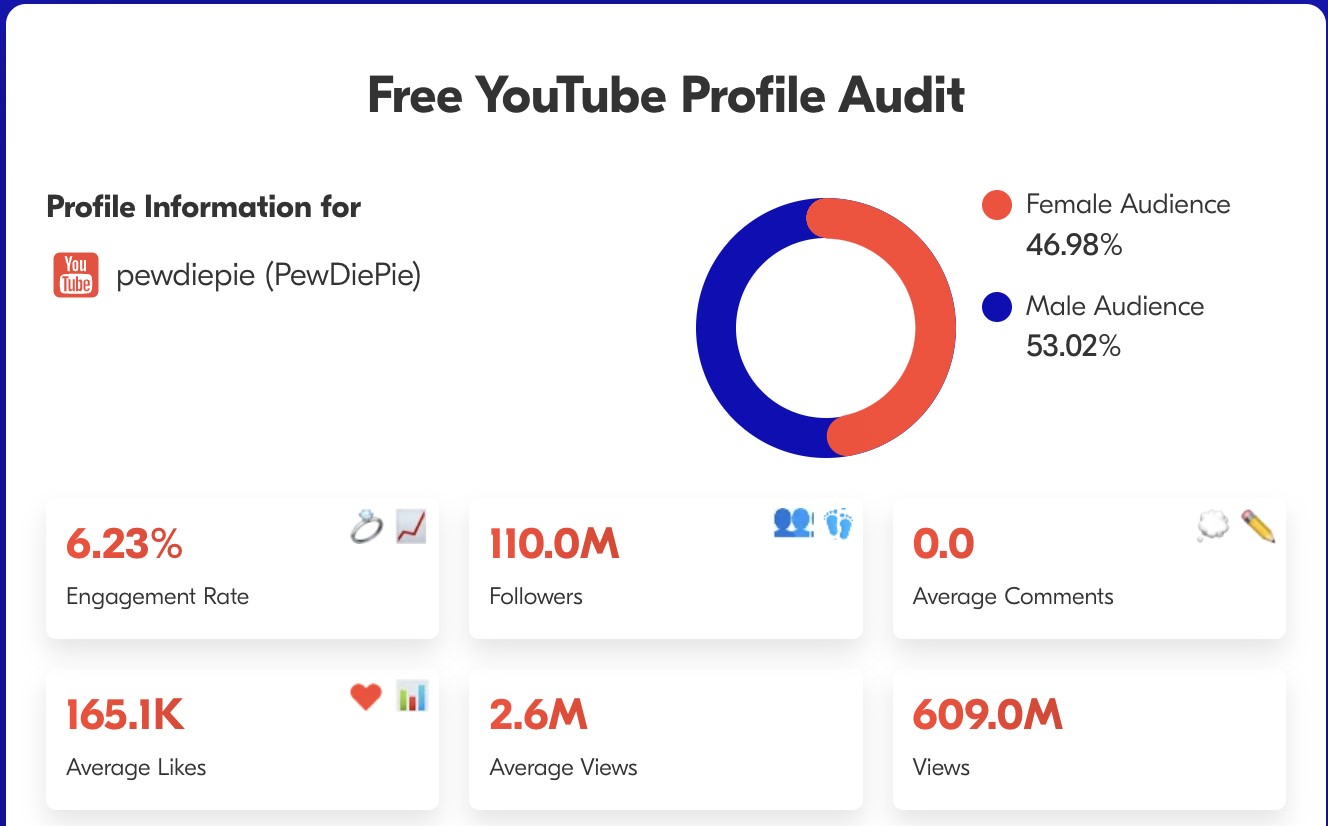
Task: Click the red heart emoji on Average Likes card
Action: coord(366,696)
